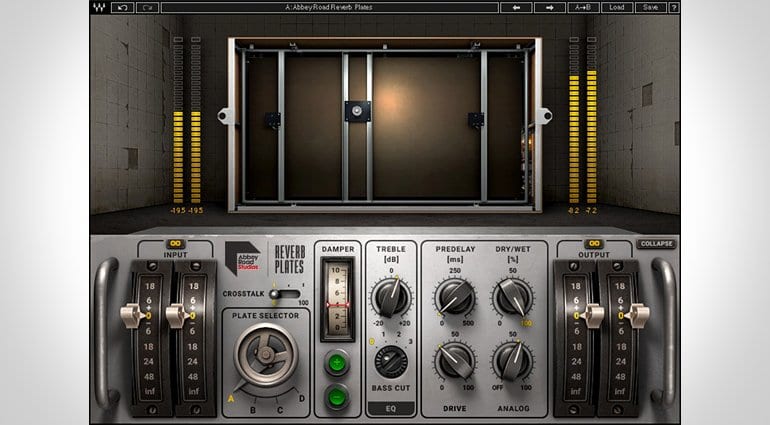Click the Treble +20 label
770x425 pixels.
tap(404, 323)
